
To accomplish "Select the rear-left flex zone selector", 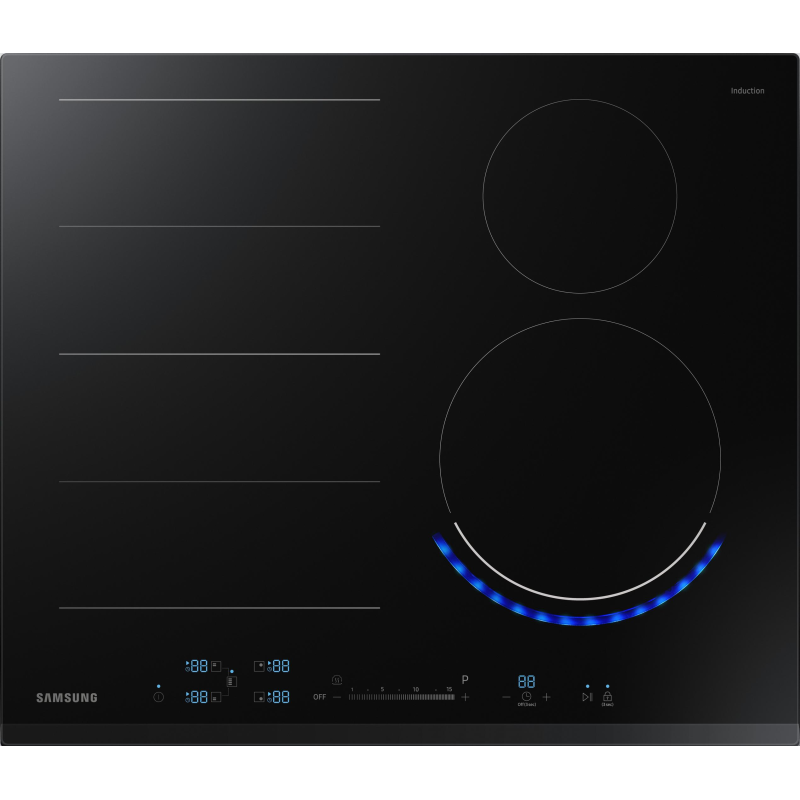I will 216,666.
